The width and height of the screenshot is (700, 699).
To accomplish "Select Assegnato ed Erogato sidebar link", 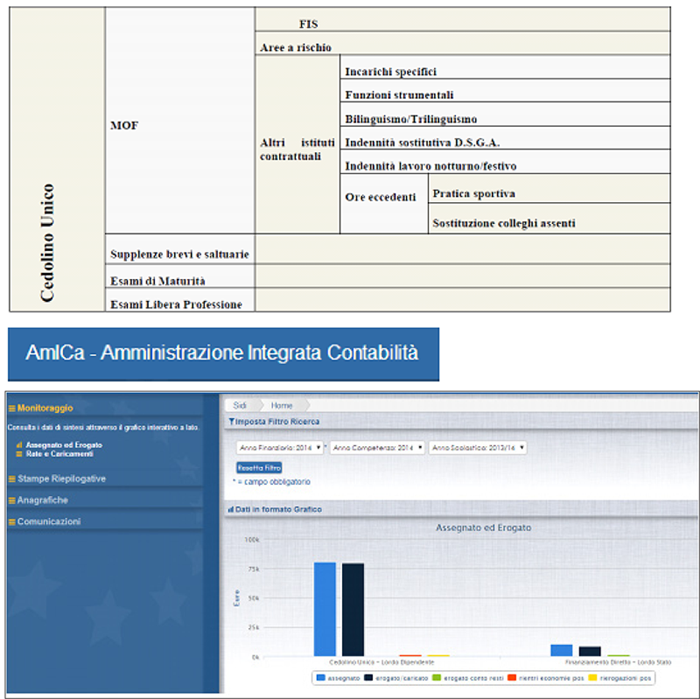I will [64, 445].
